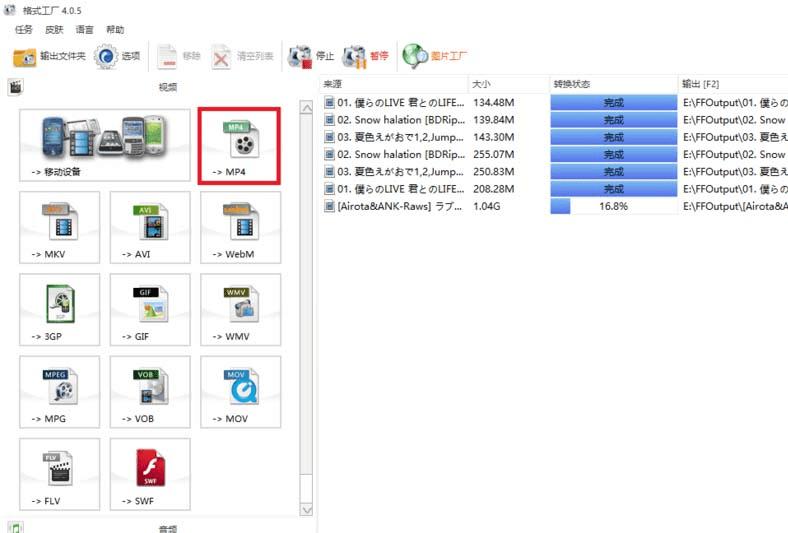The height and width of the screenshot is (533, 788).
Task: Click the music note icon beside 音频
Action: (x=16, y=527)
